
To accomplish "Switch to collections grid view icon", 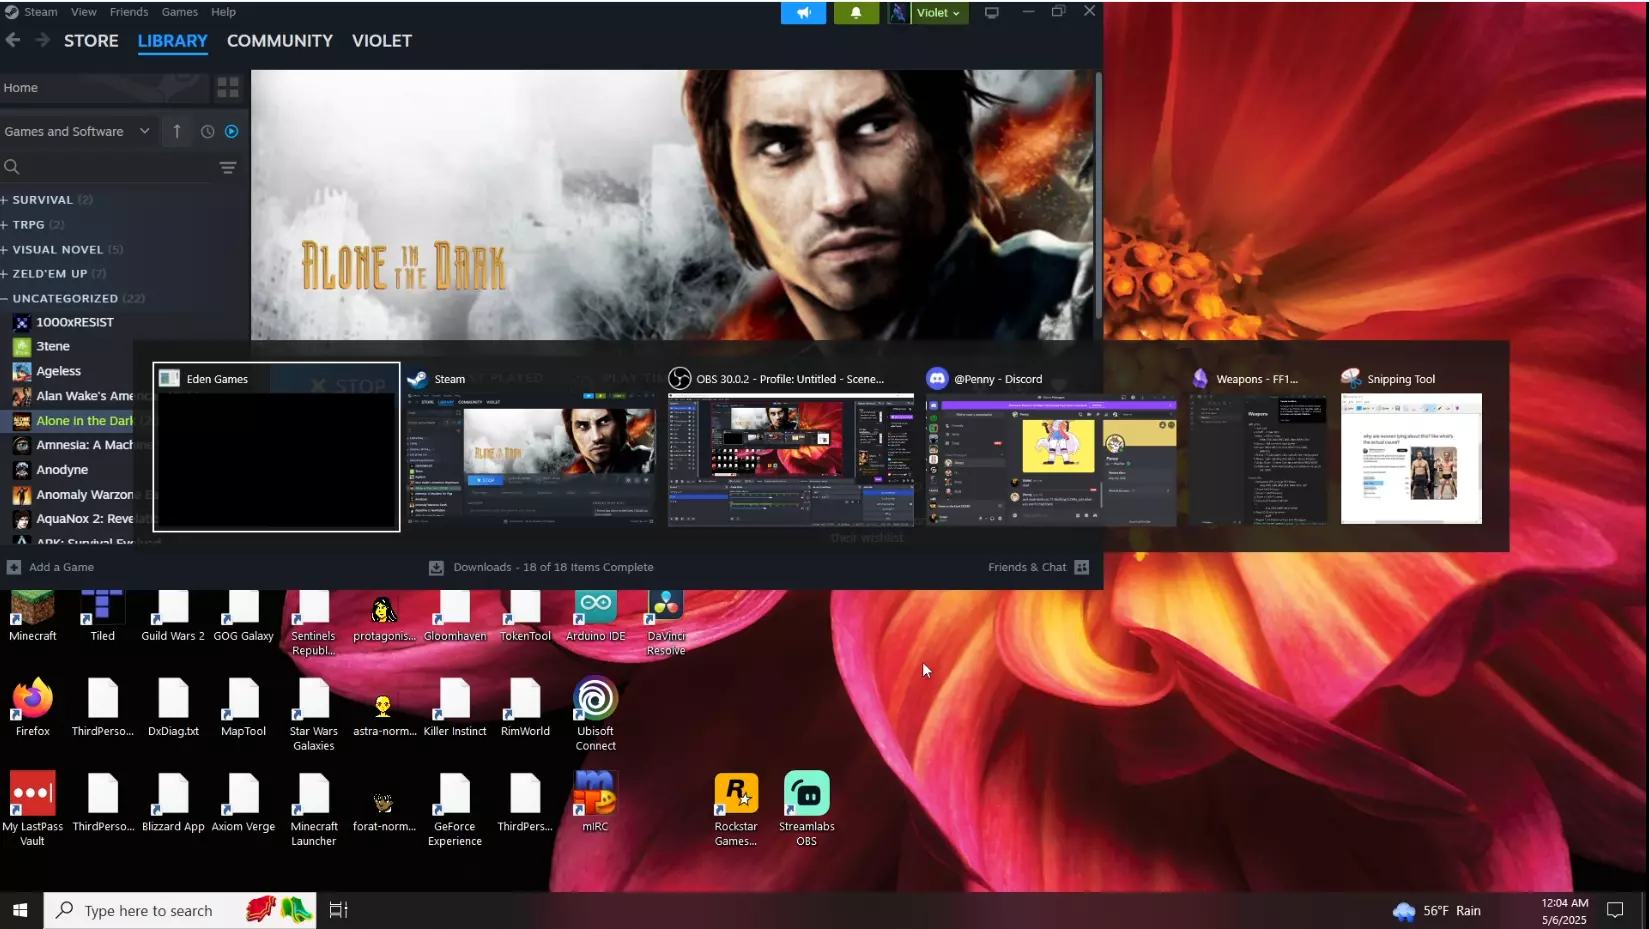I will pos(228,88).
